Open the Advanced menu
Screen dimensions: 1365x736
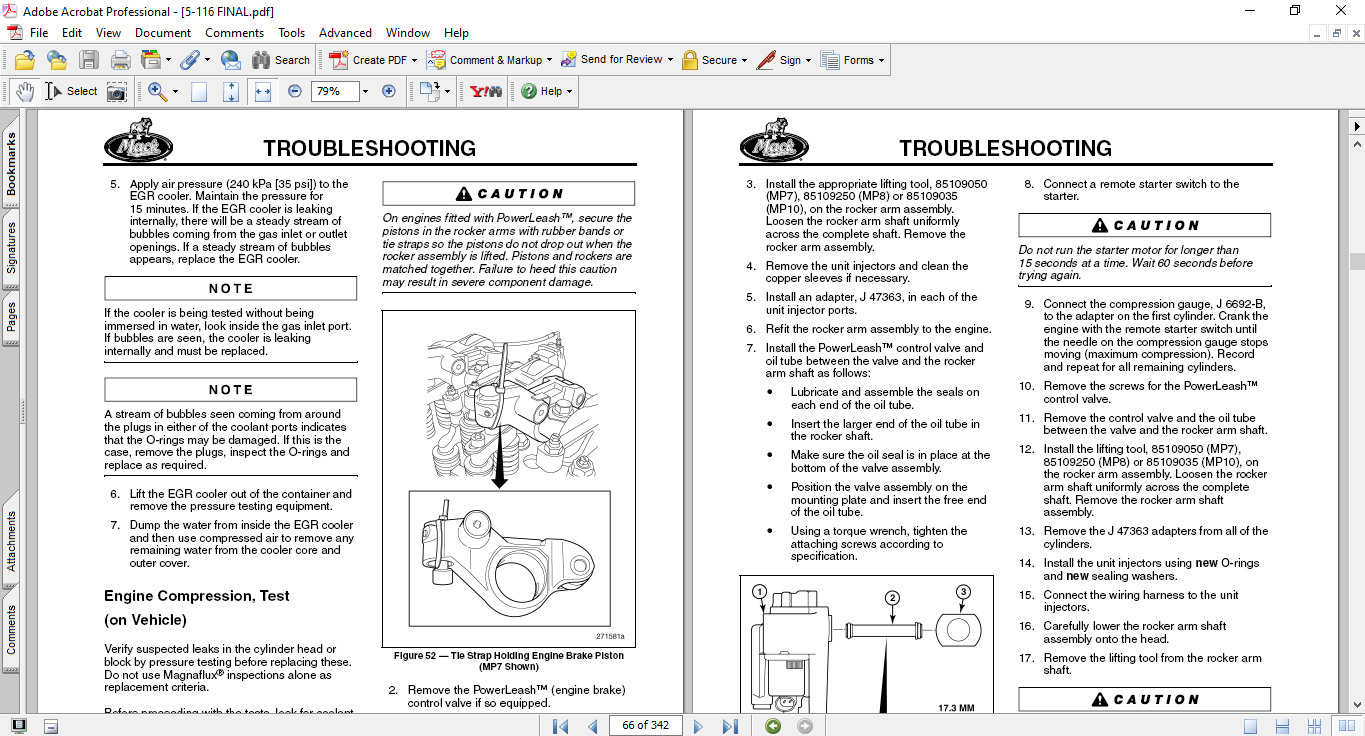click(x=345, y=33)
